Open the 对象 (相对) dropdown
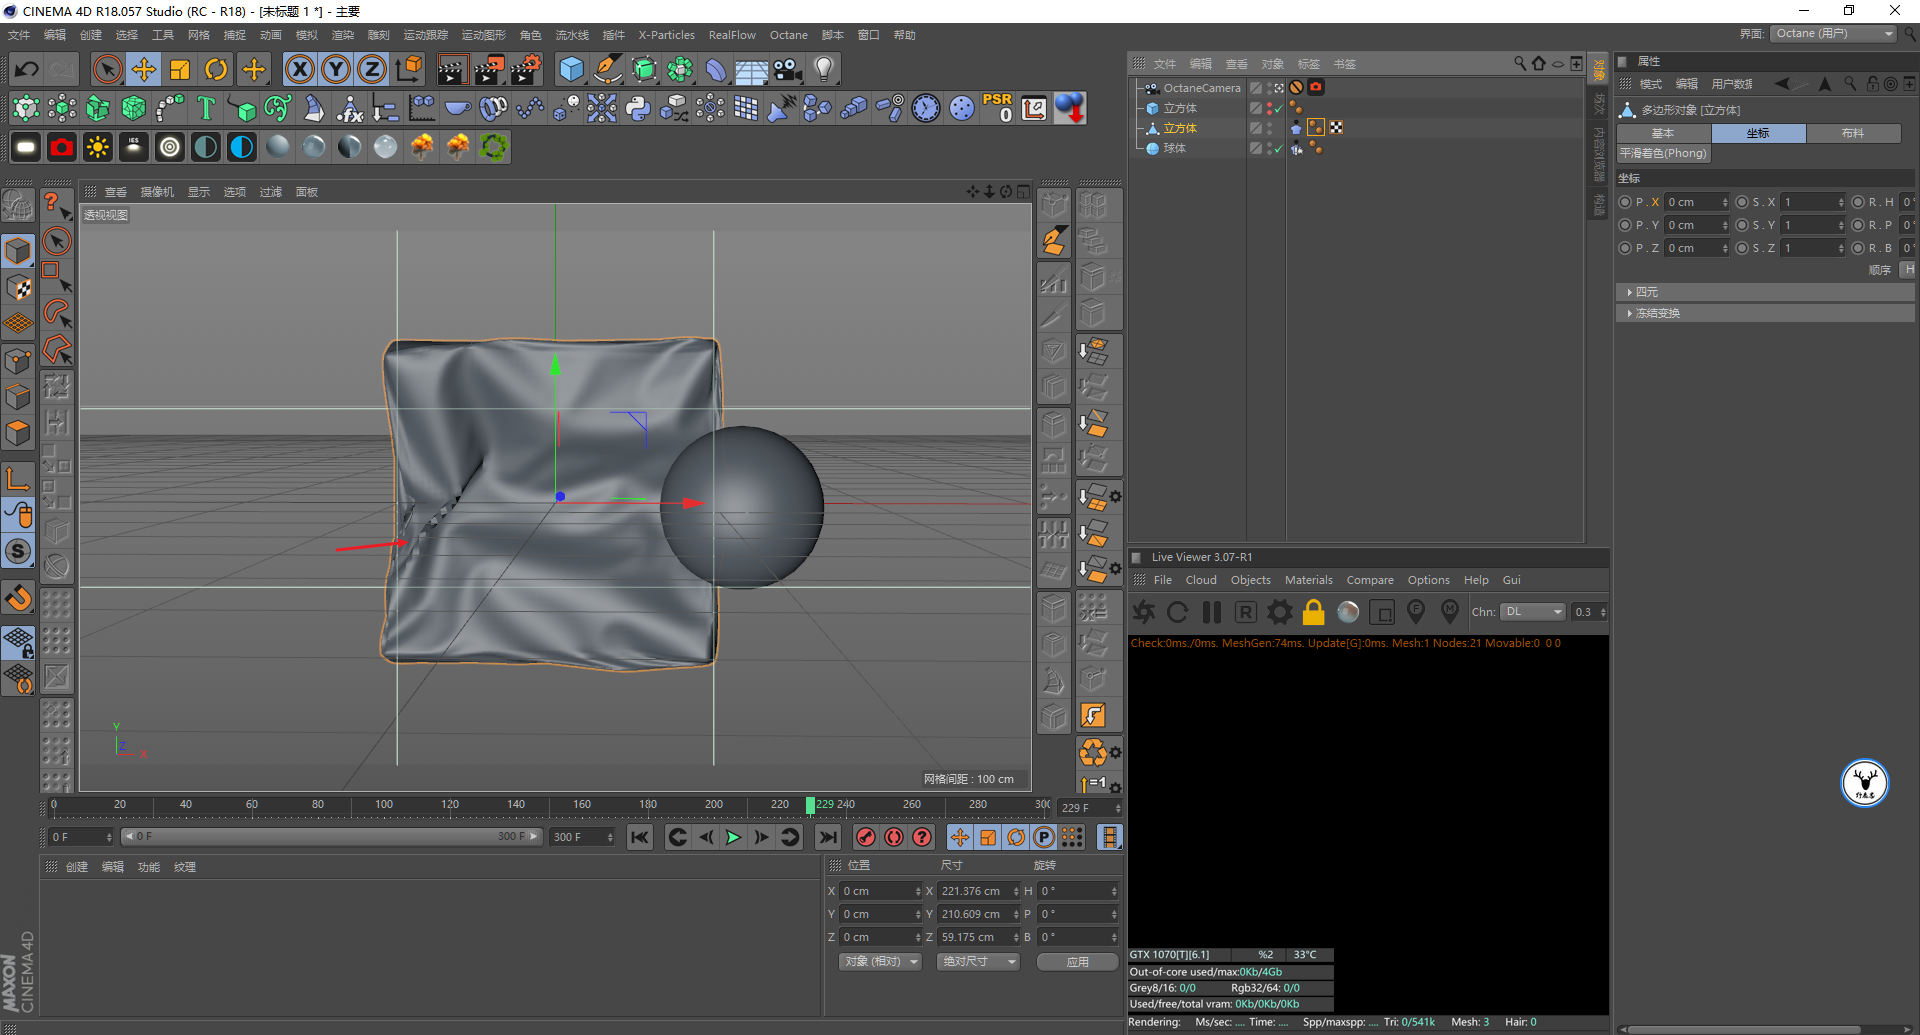This screenshot has height=1035, width=1920. [x=880, y=961]
